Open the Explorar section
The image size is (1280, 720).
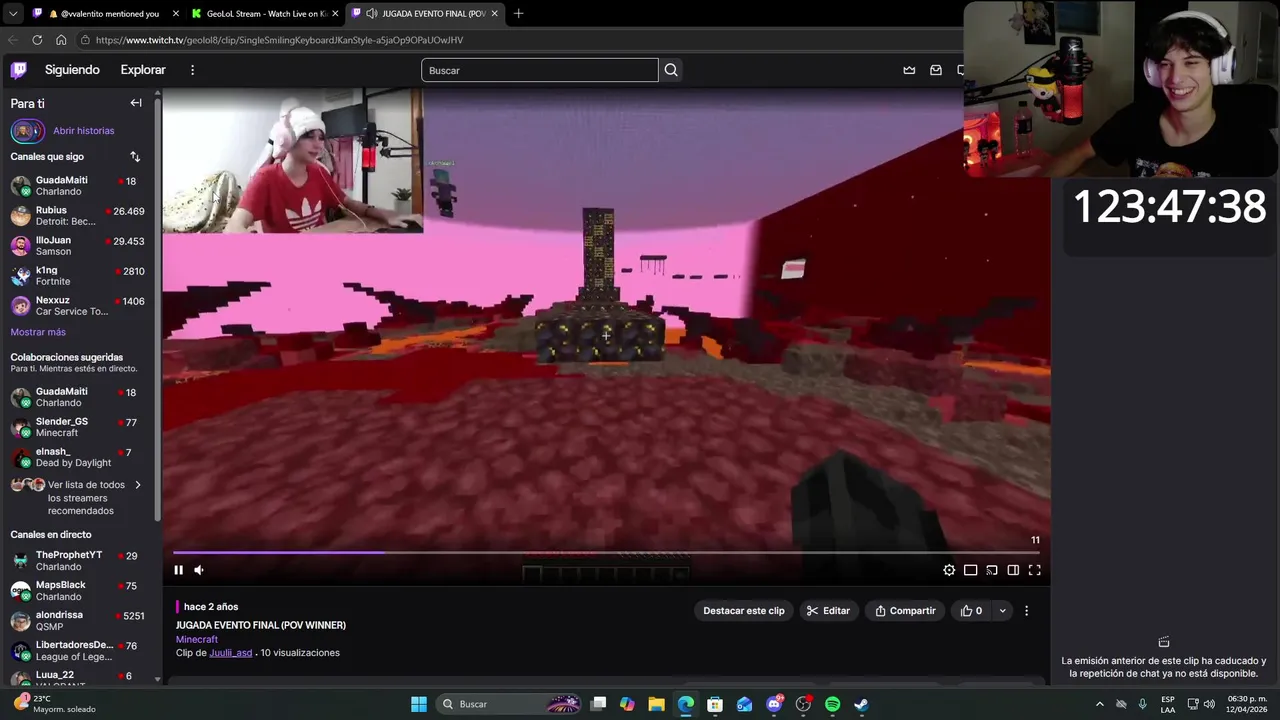click(143, 70)
